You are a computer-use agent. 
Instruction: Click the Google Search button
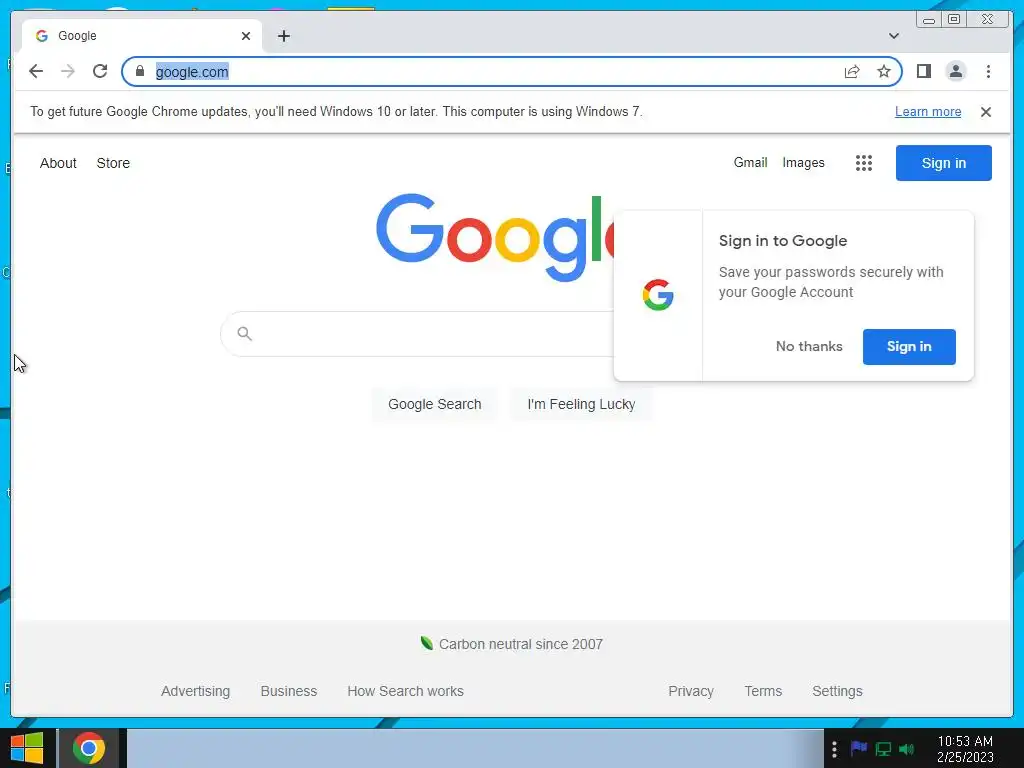pos(434,404)
